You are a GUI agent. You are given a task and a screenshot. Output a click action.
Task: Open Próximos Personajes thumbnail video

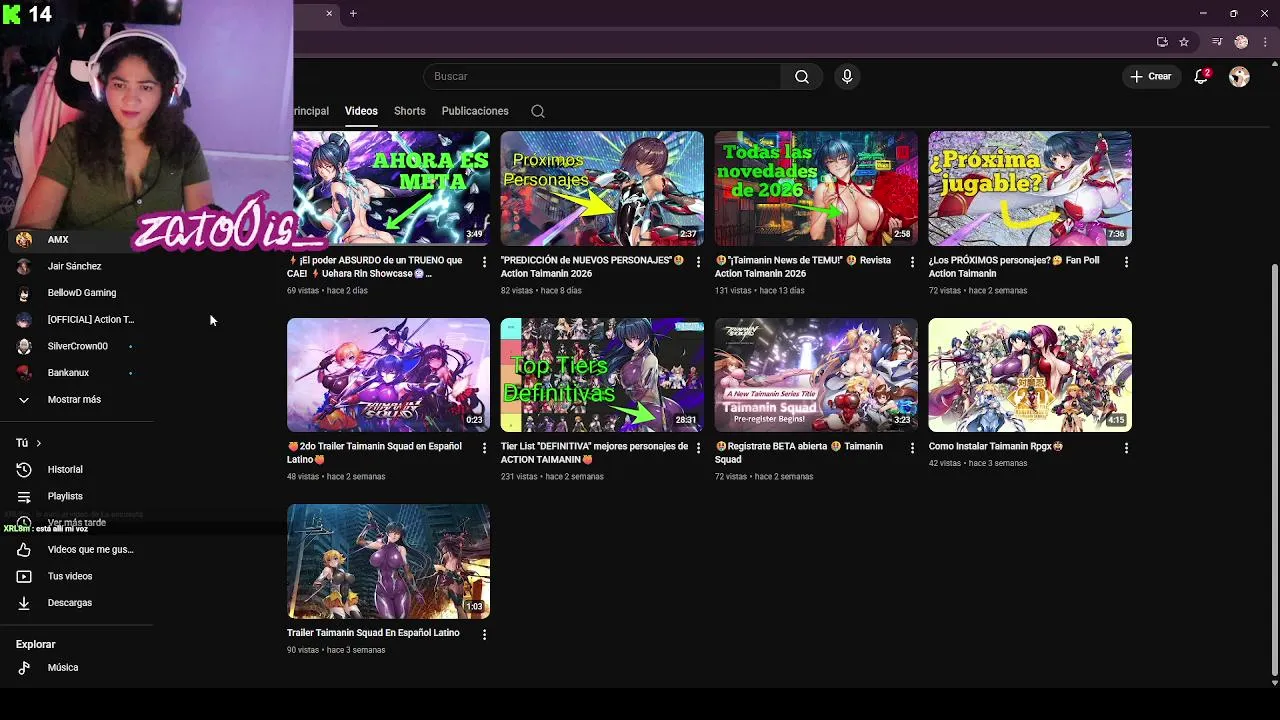(602, 188)
